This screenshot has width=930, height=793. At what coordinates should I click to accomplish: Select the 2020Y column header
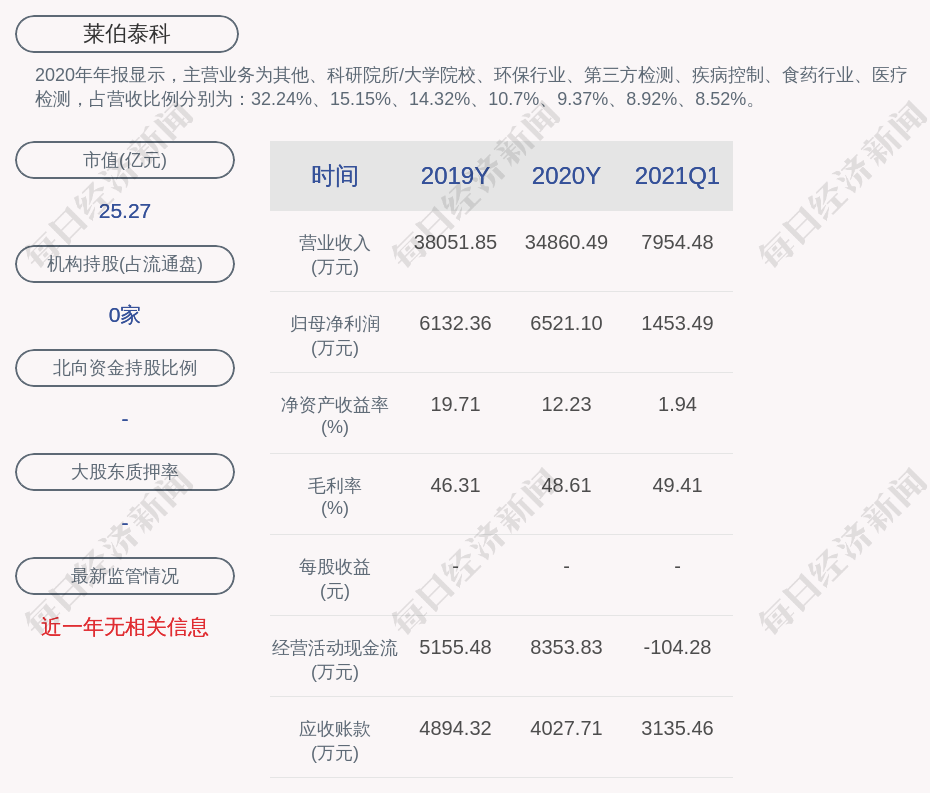coord(566,176)
